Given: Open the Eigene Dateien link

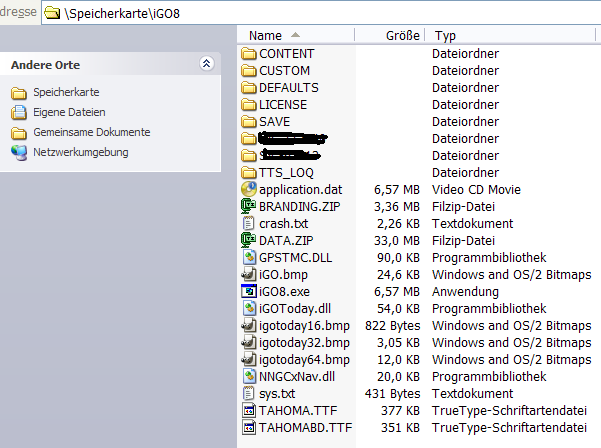Looking at the screenshot, I should coord(69,112).
